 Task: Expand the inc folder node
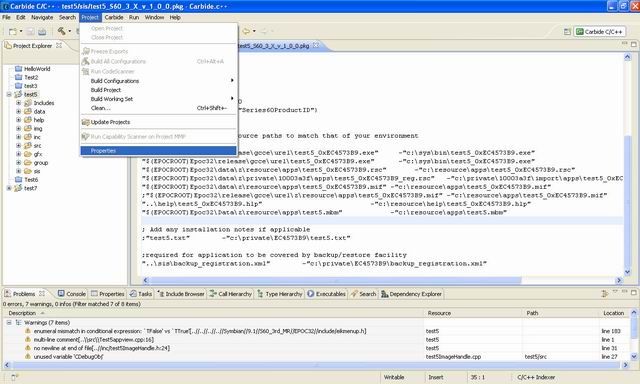click(x=18, y=137)
